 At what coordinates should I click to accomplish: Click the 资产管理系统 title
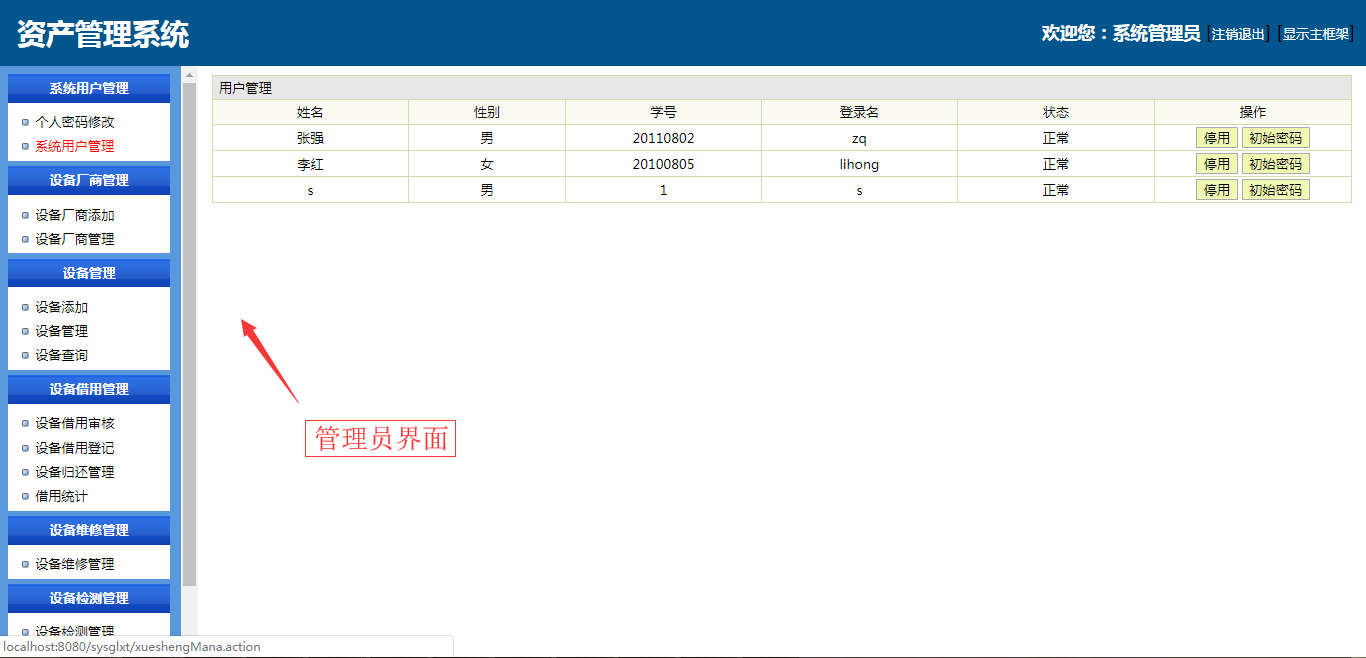[x=103, y=34]
